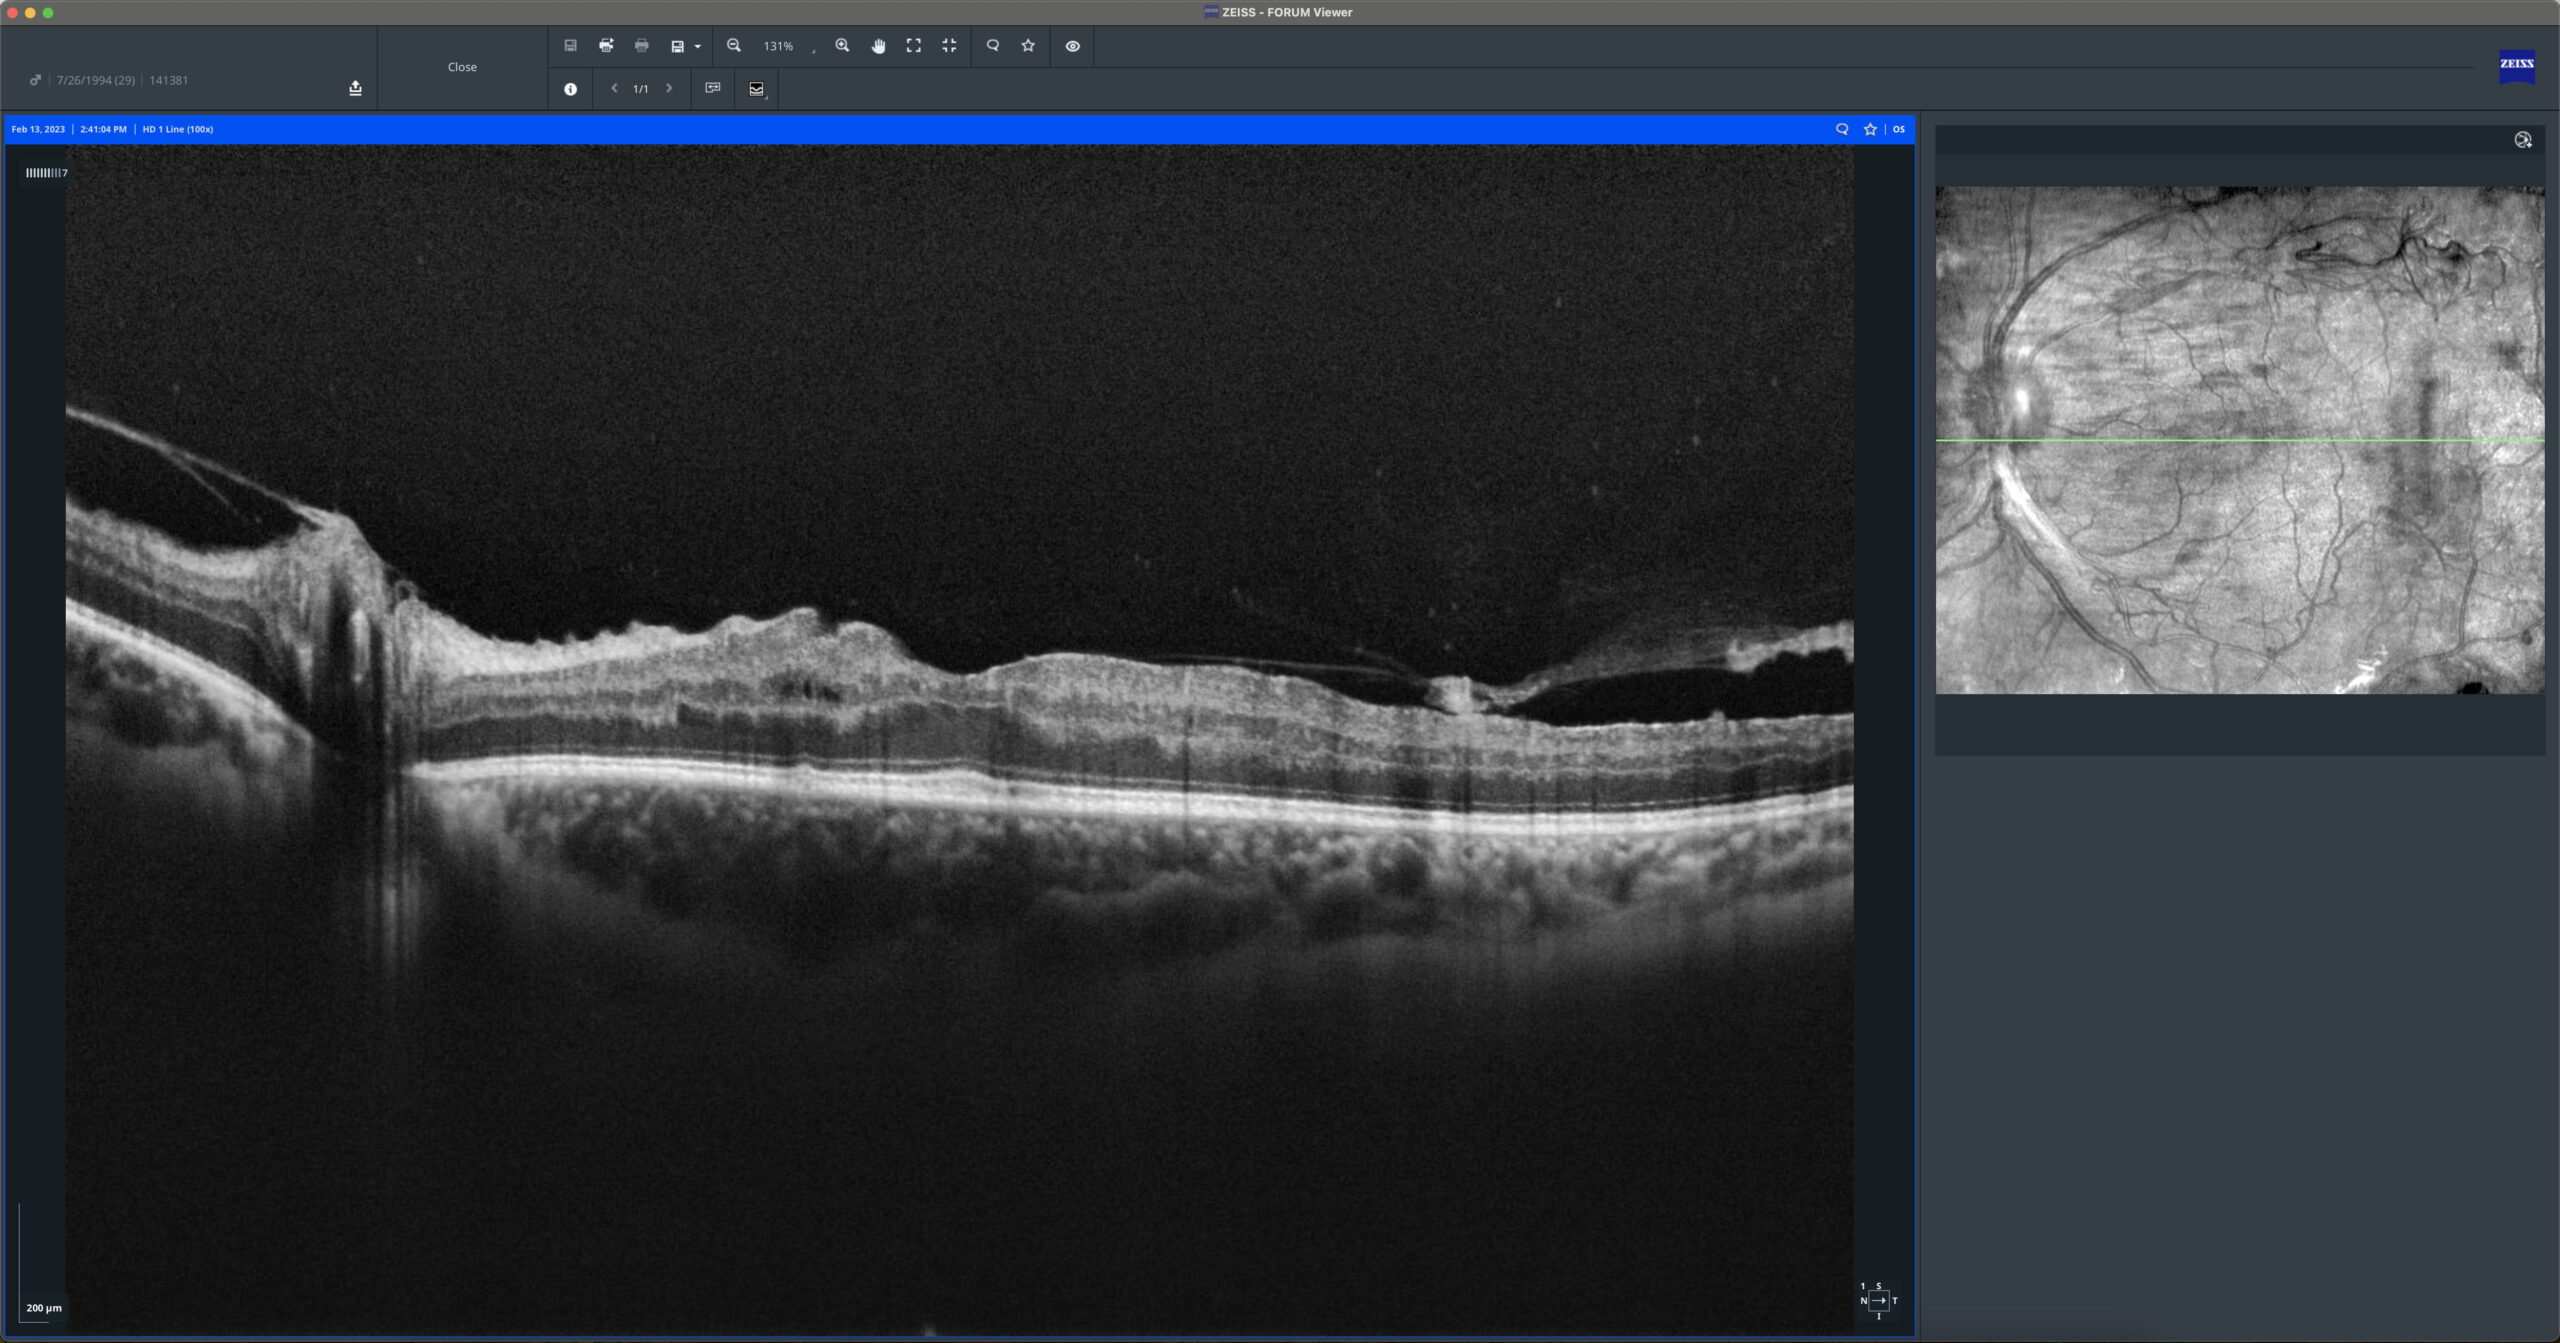Click the OCT B-scan image
The height and width of the screenshot is (1343, 2560).
click(959, 740)
